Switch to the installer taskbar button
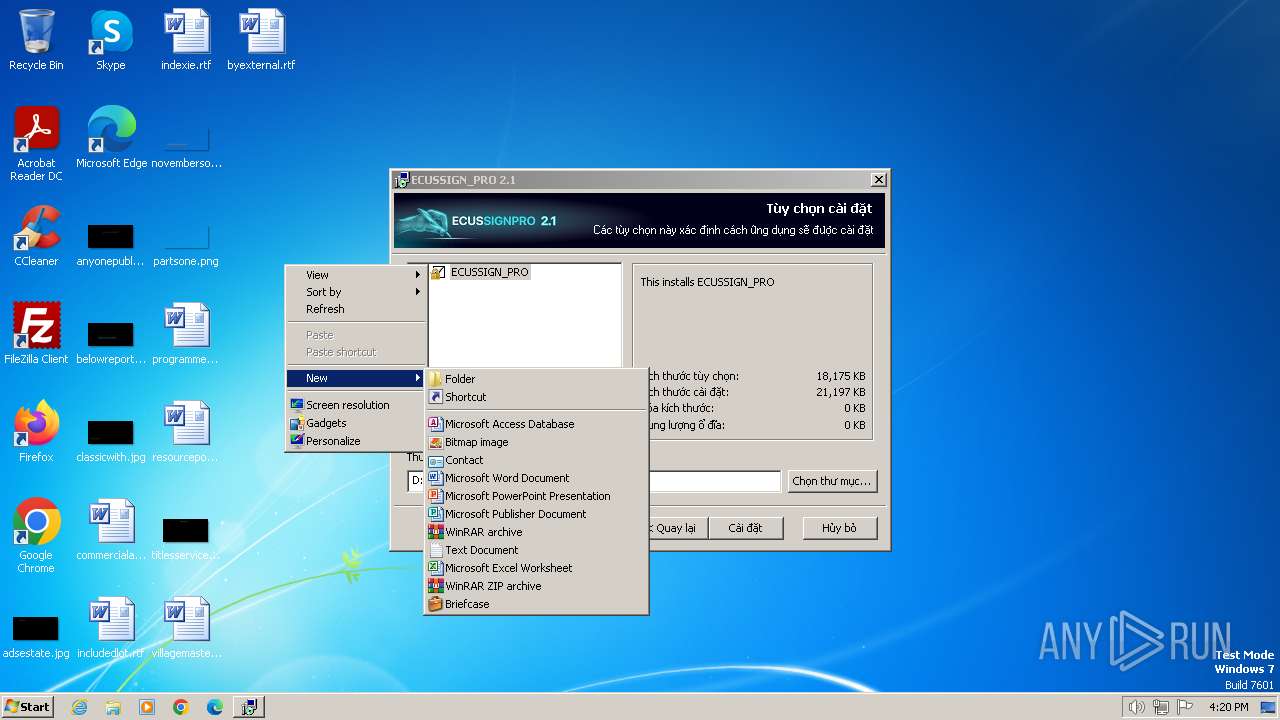The image size is (1280, 720). (249, 707)
